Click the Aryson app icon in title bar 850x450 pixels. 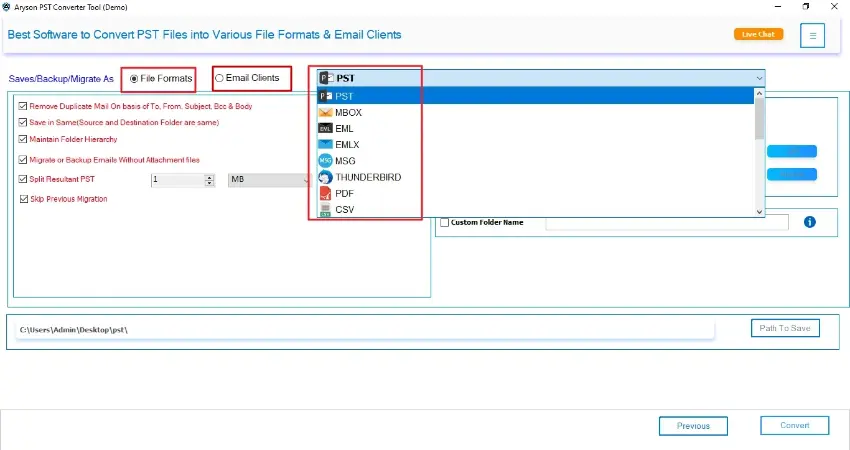(x=6, y=7)
